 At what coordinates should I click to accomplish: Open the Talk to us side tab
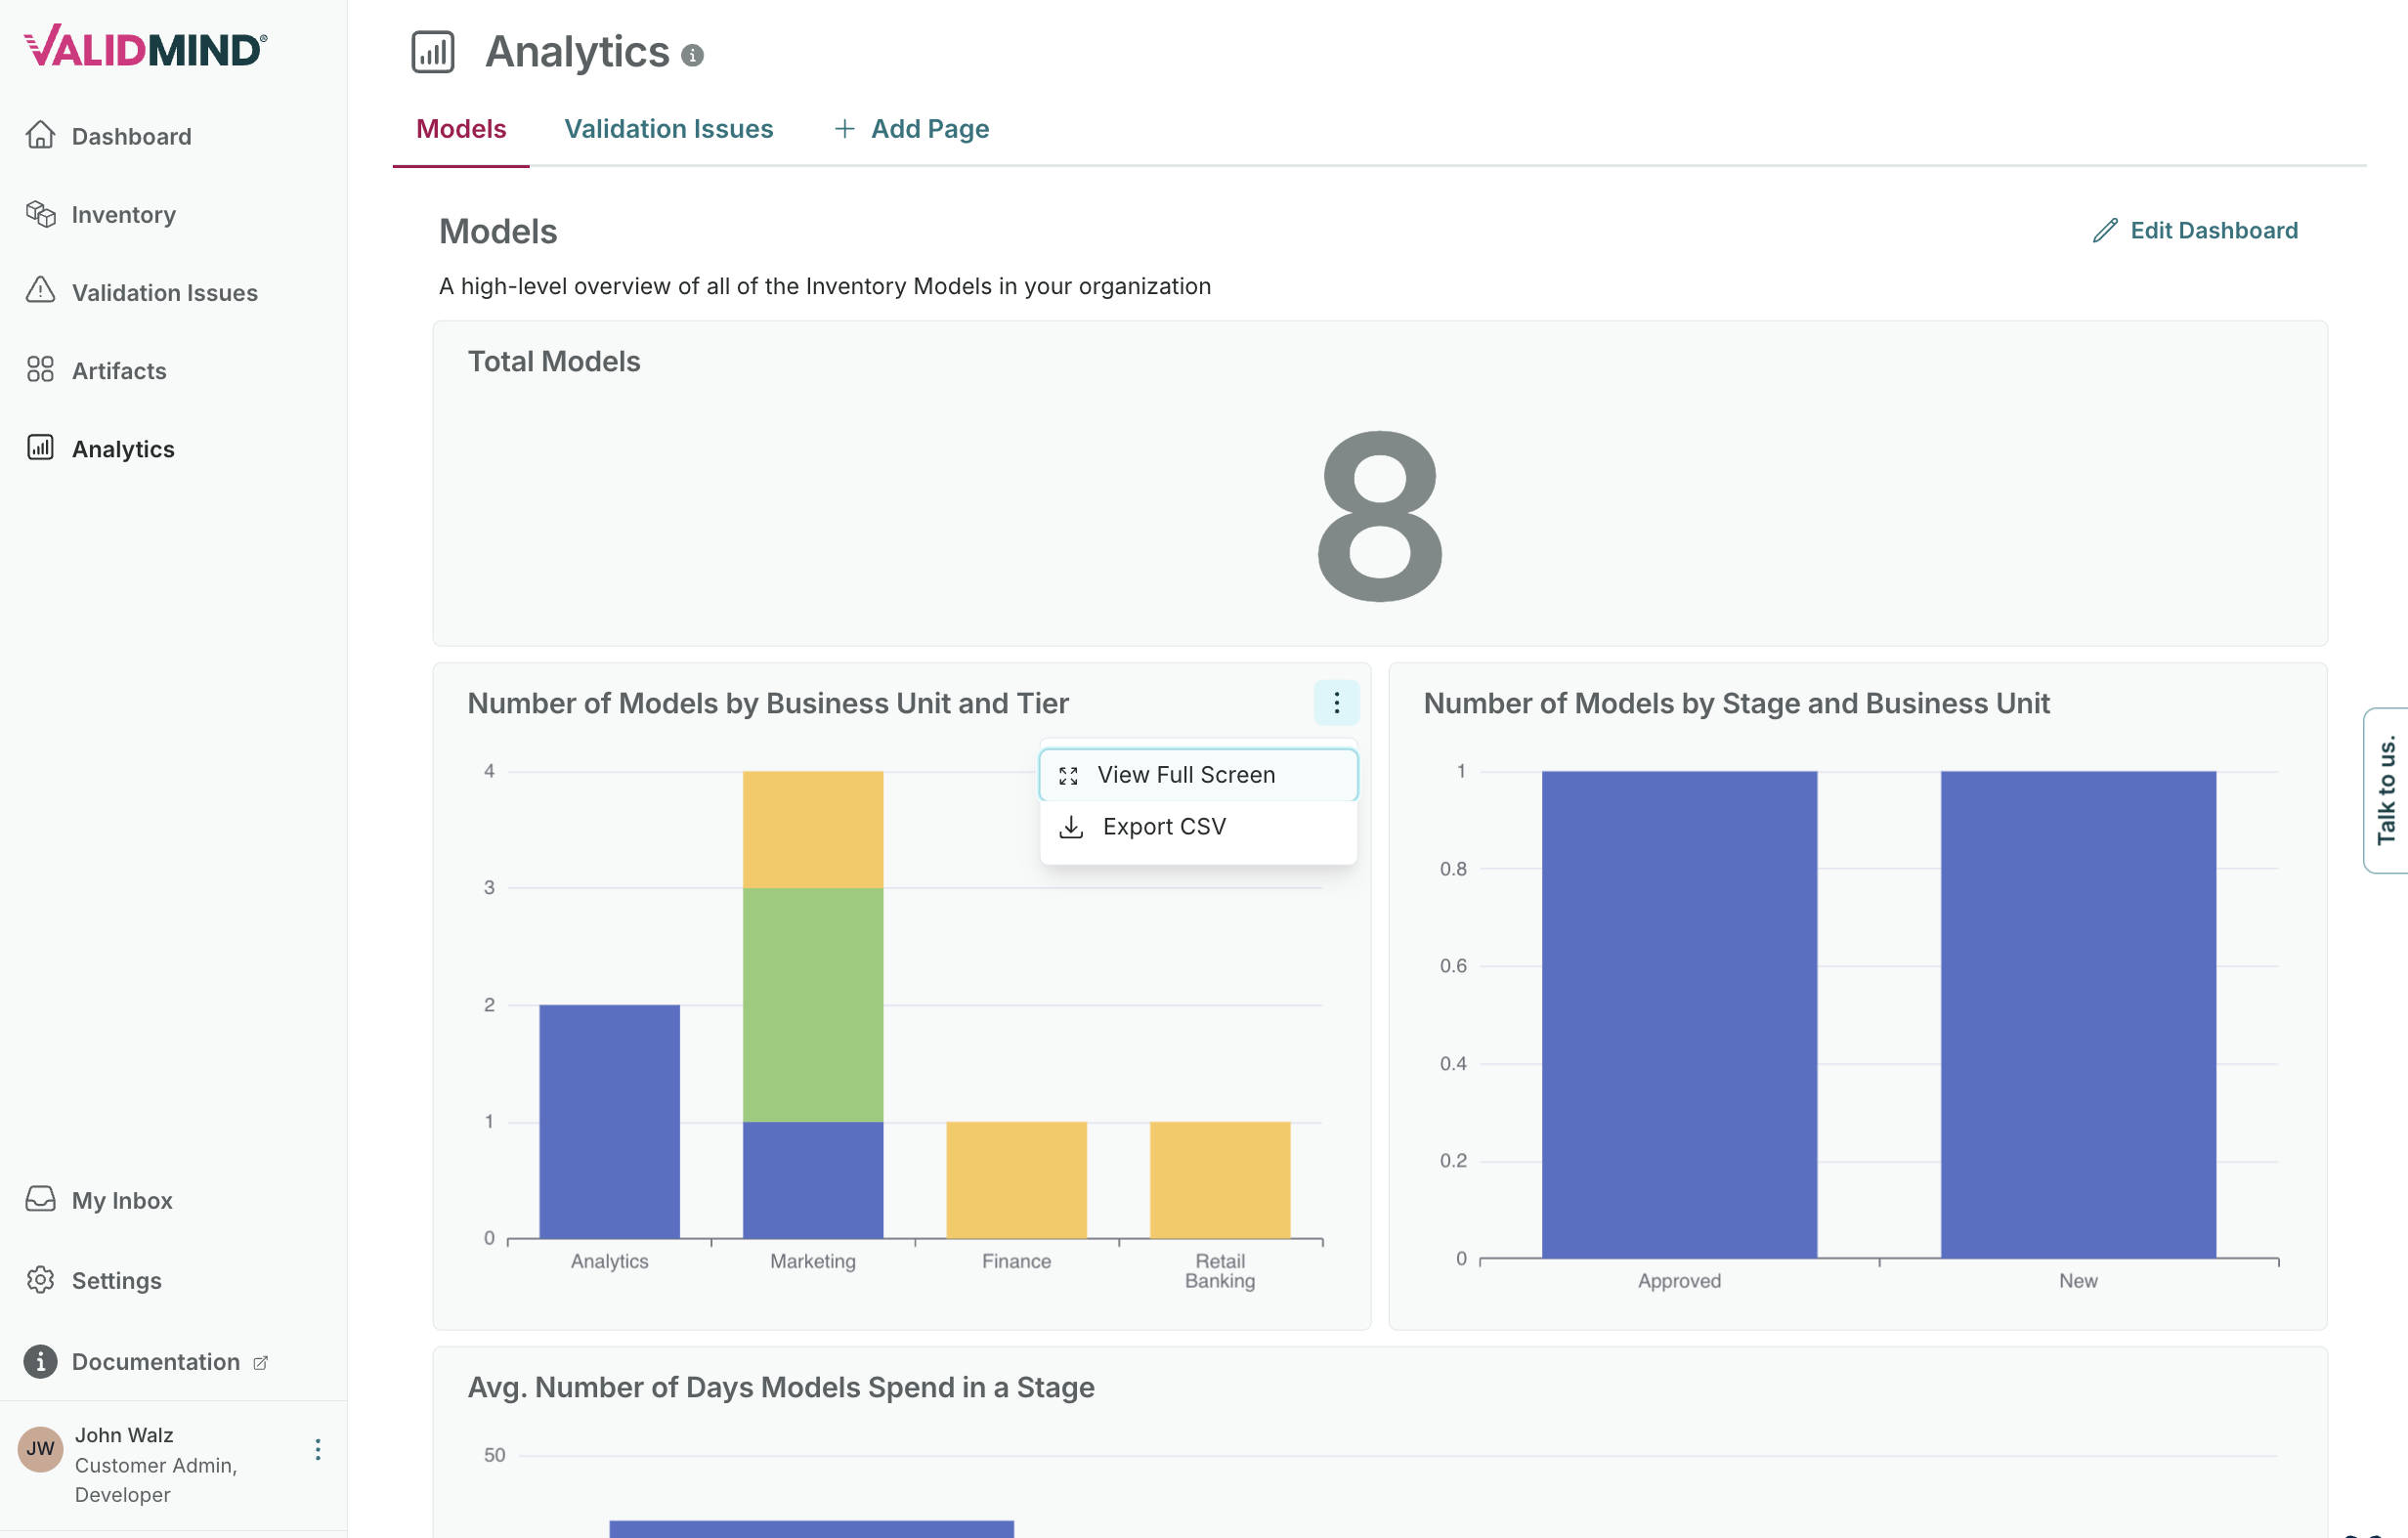pyautogui.click(x=2385, y=790)
